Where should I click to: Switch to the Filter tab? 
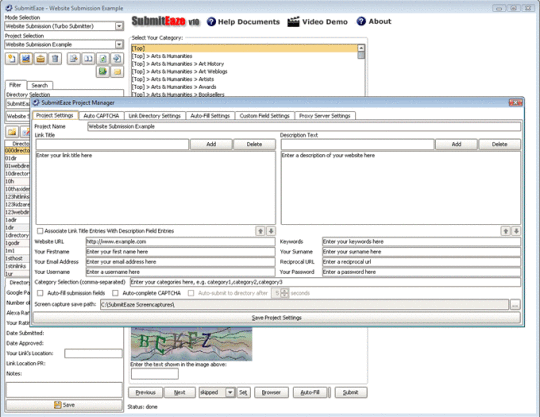click(x=15, y=85)
